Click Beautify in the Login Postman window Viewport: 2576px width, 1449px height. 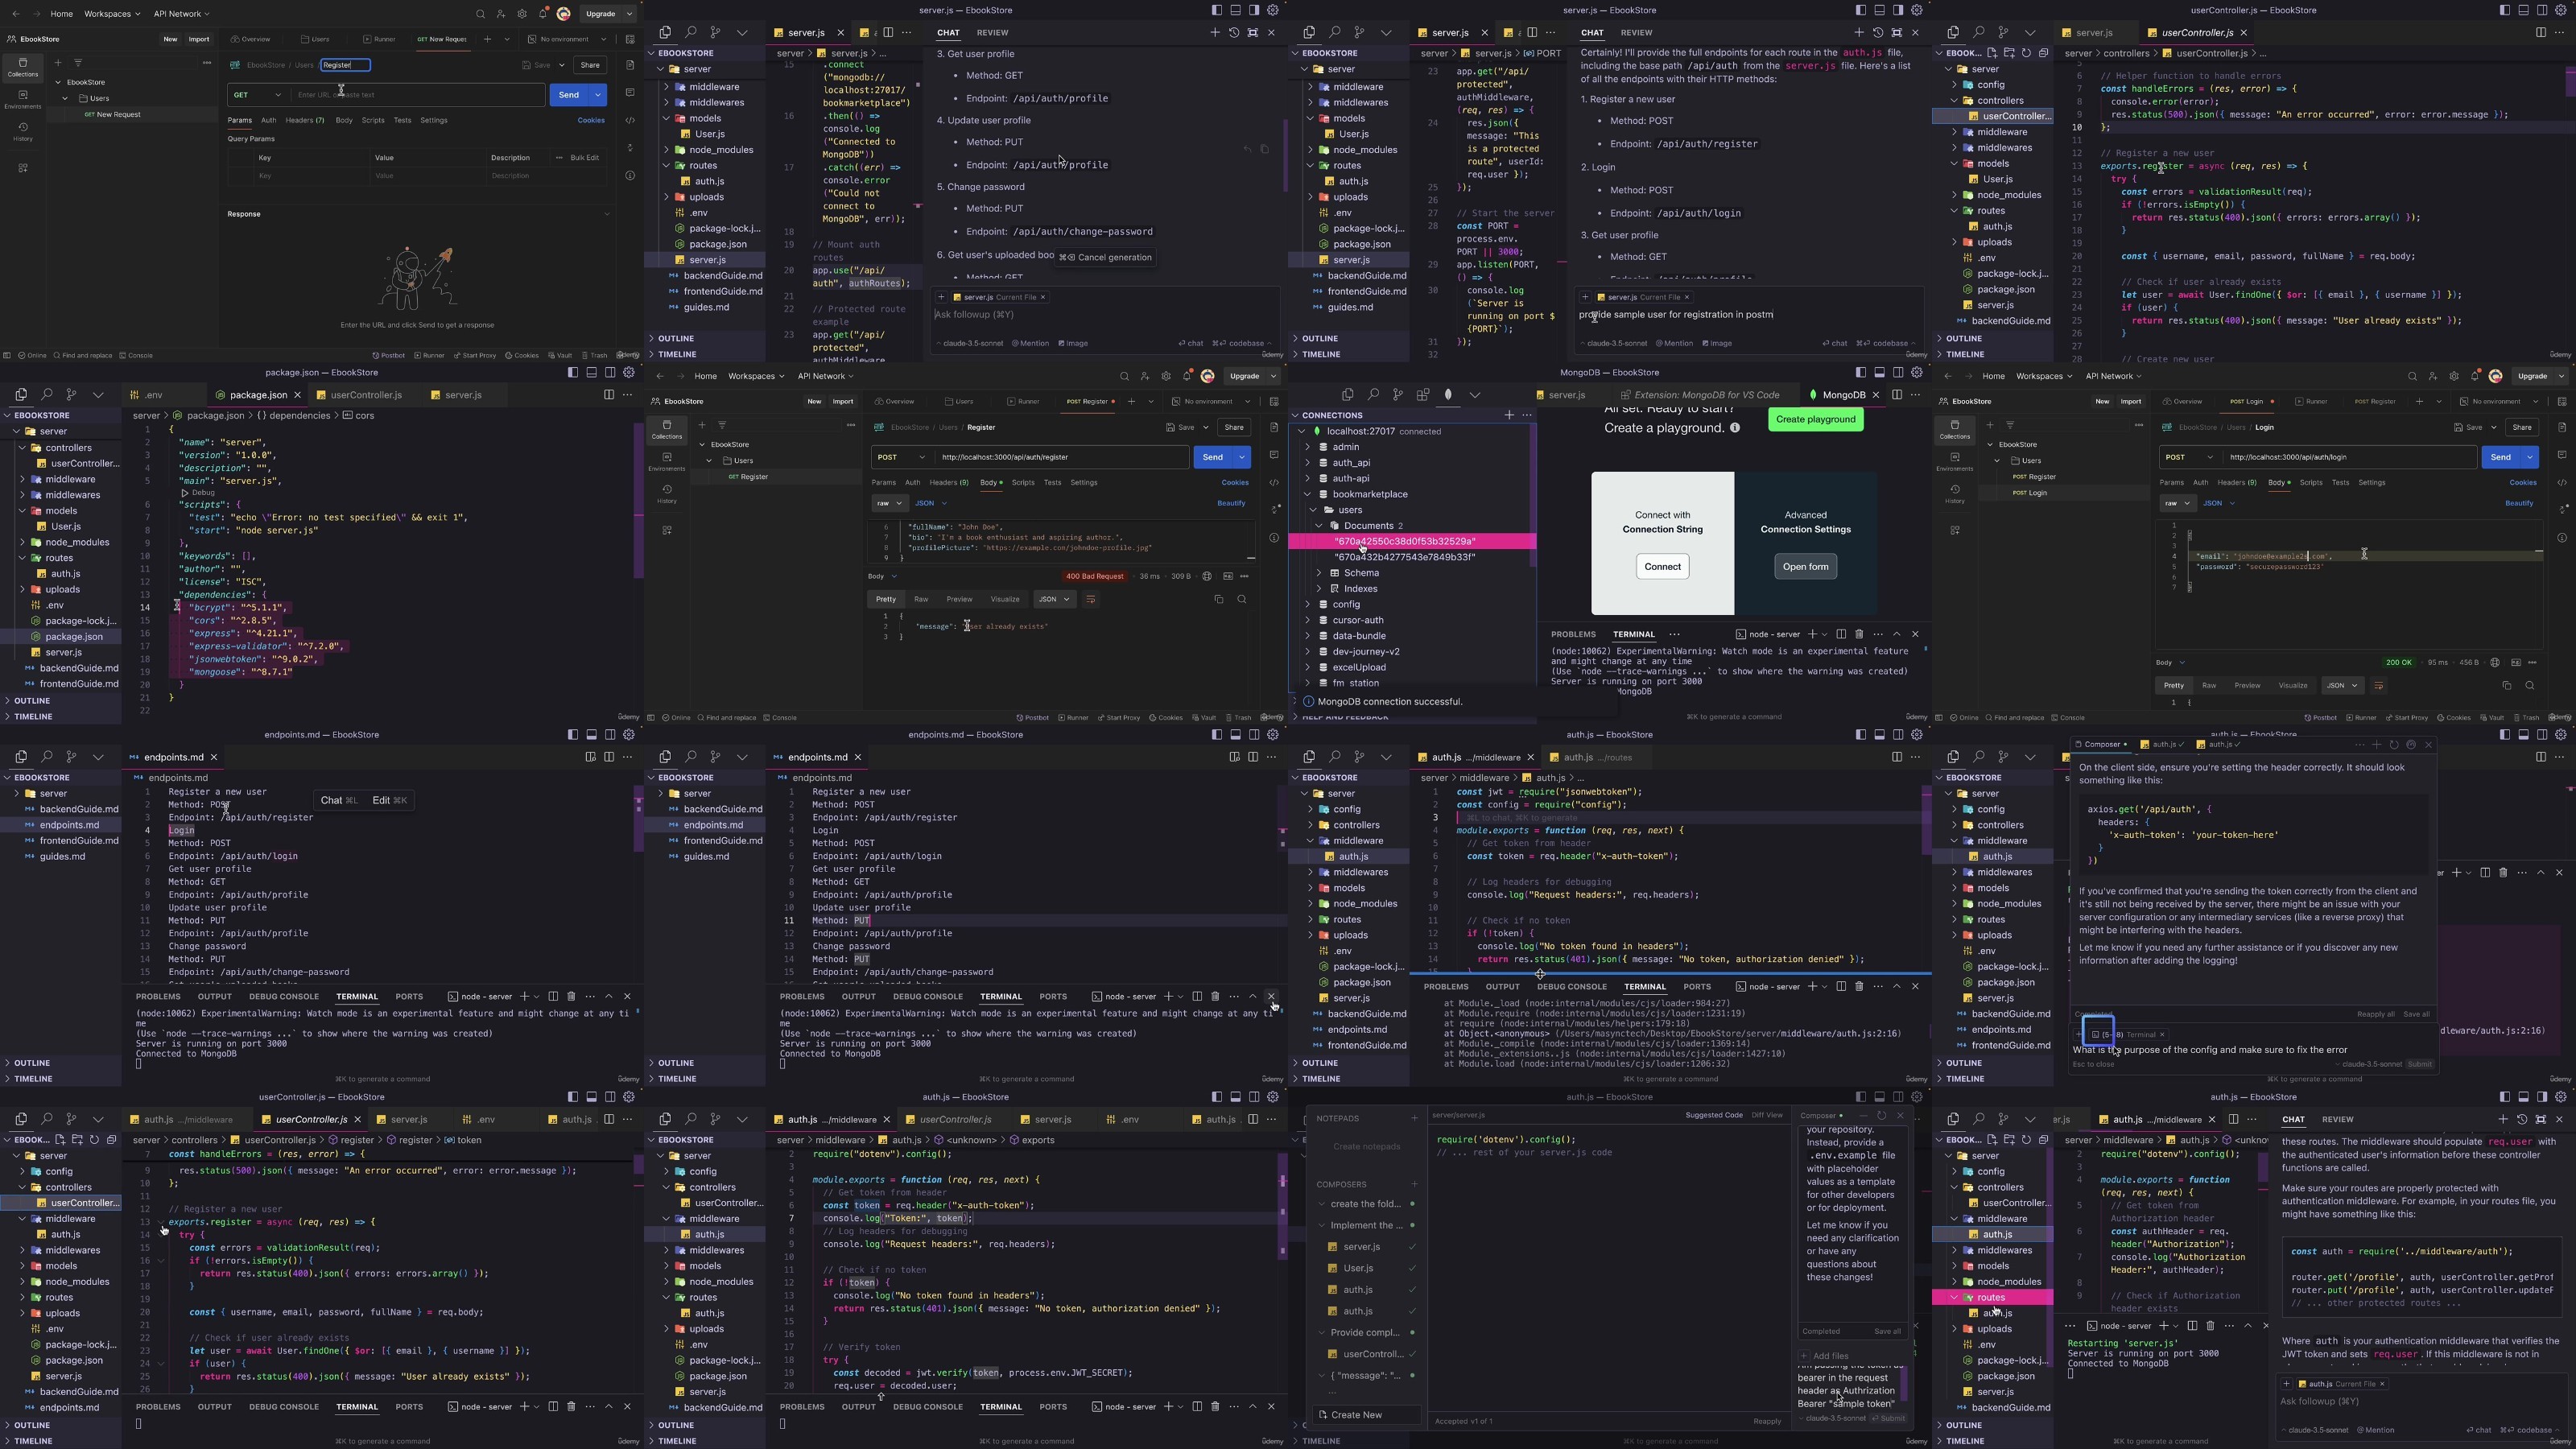pos(2519,503)
